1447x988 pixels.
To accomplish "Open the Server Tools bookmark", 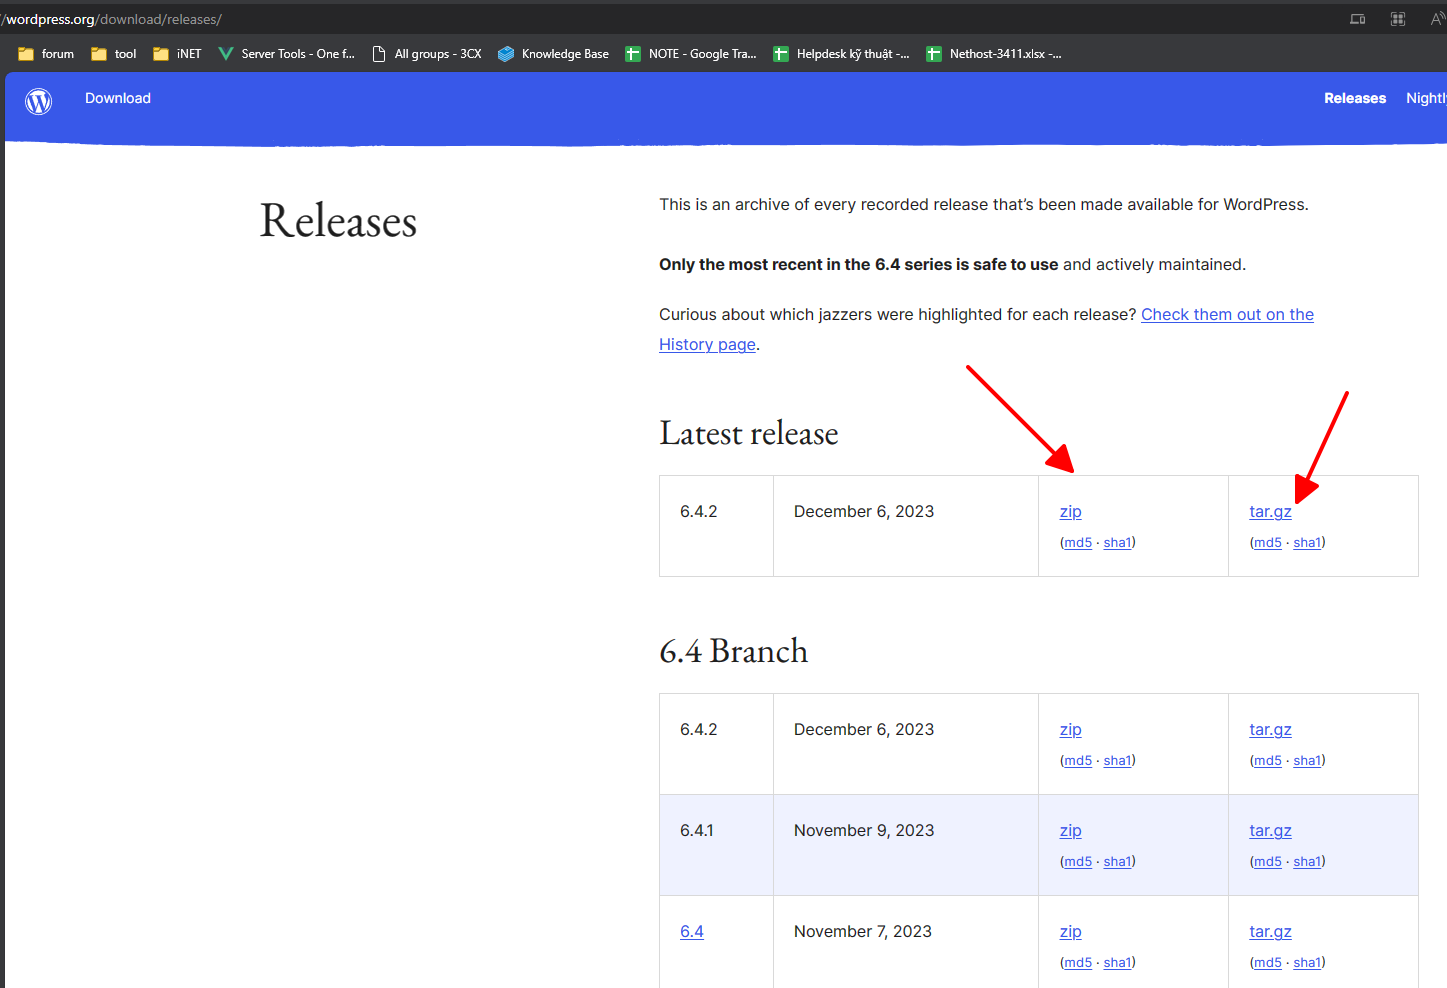I will pos(287,54).
